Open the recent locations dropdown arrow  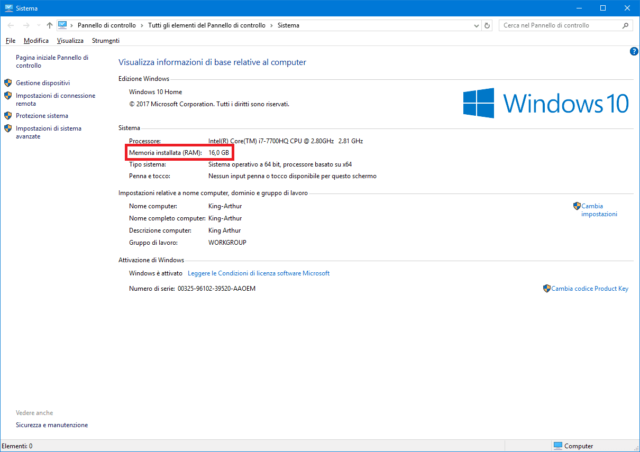(37, 24)
